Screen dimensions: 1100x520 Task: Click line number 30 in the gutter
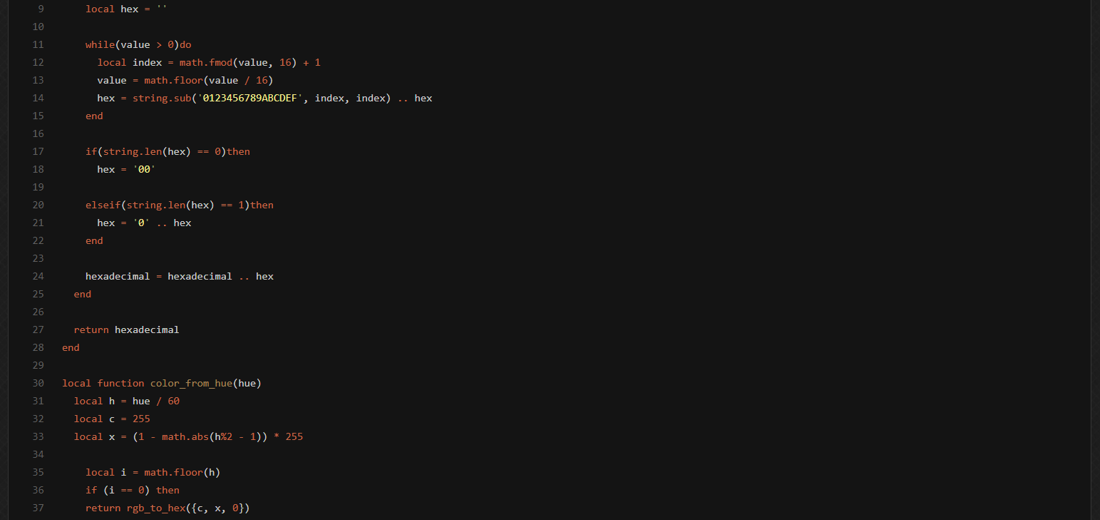click(x=38, y=383)
